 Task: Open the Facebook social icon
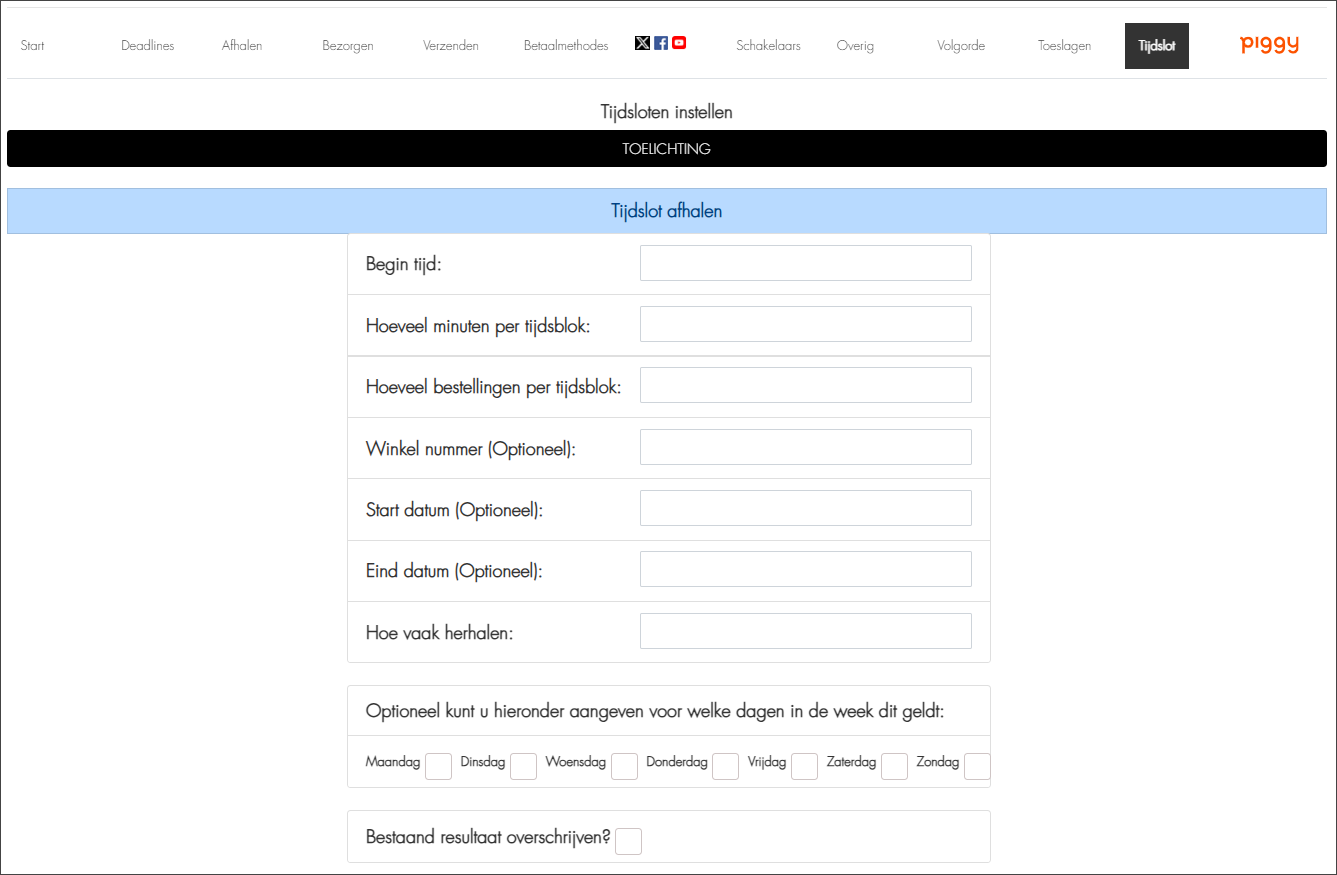point(661,43)
